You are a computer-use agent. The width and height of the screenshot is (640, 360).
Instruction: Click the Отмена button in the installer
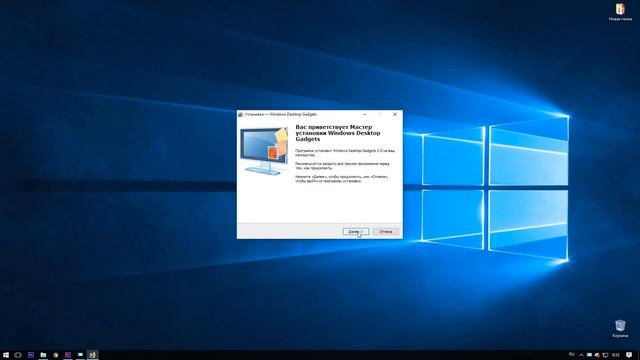(385, 231)
